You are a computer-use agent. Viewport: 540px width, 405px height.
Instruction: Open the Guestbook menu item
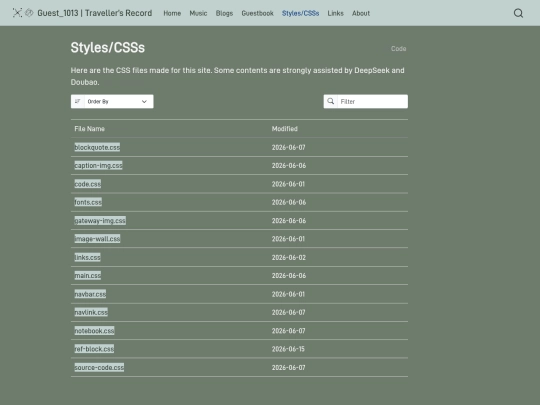tap(258, 13)
